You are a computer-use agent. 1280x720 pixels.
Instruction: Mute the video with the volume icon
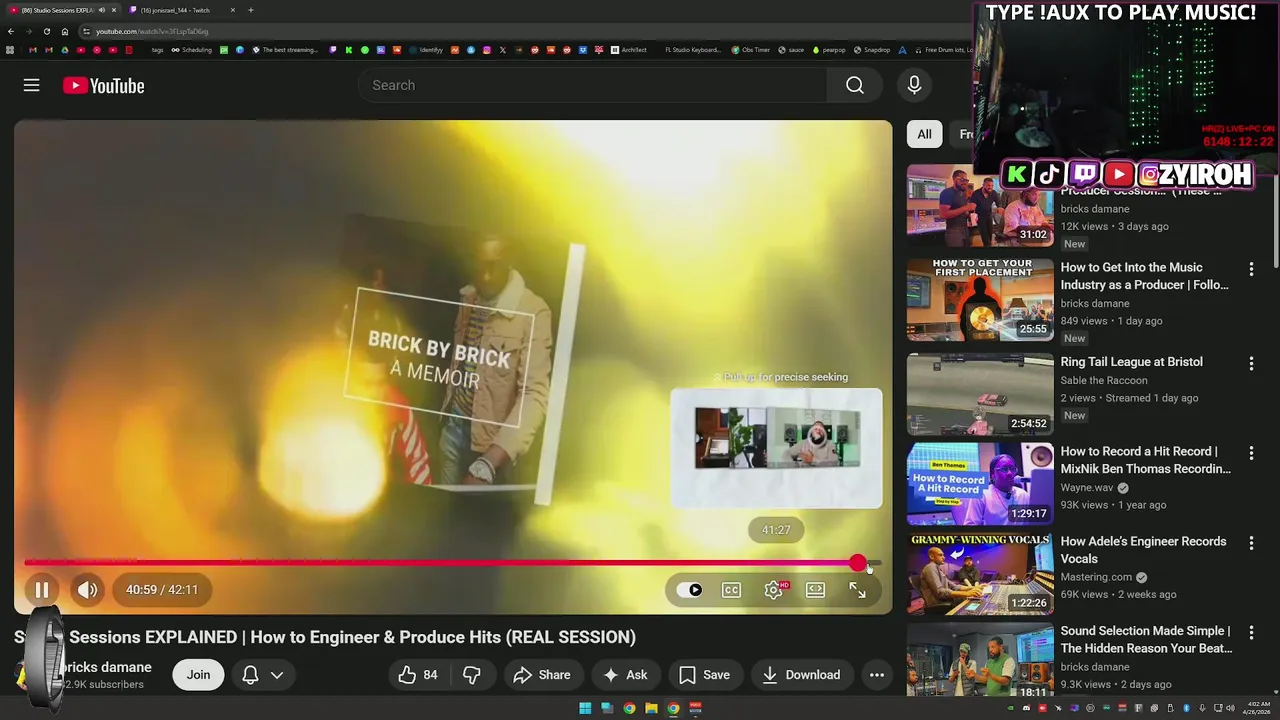tap(87, 590)
